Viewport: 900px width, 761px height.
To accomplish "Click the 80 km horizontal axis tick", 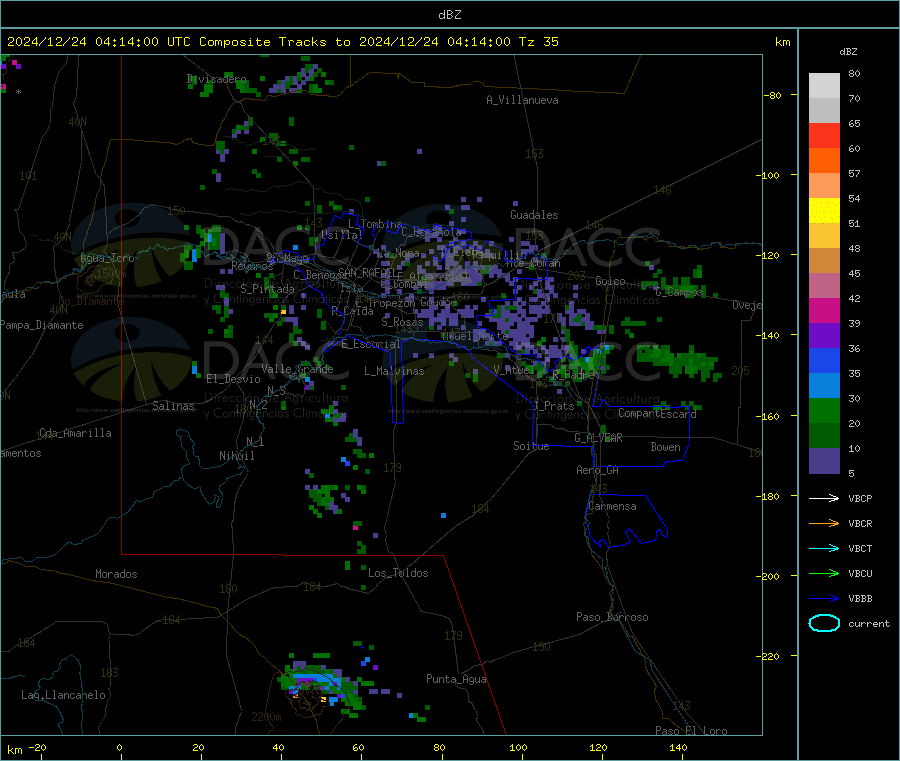I will click(439, 747).
